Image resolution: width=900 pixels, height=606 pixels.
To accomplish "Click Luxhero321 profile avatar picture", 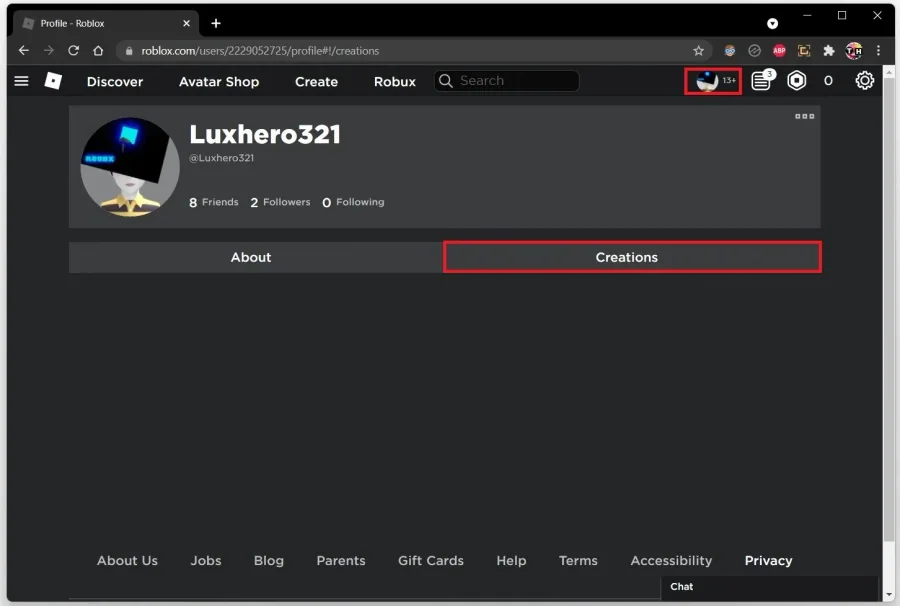I will tap(130, 167).
